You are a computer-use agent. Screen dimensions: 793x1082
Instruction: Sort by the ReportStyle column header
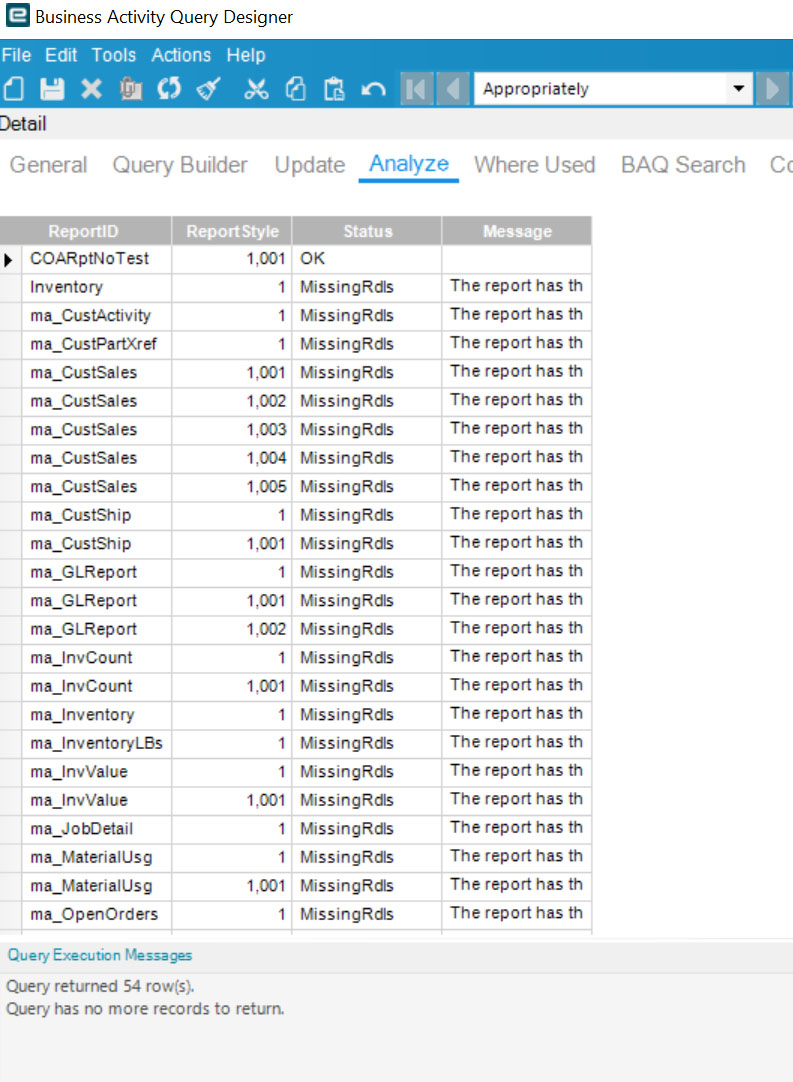click(x=232, y=231)
